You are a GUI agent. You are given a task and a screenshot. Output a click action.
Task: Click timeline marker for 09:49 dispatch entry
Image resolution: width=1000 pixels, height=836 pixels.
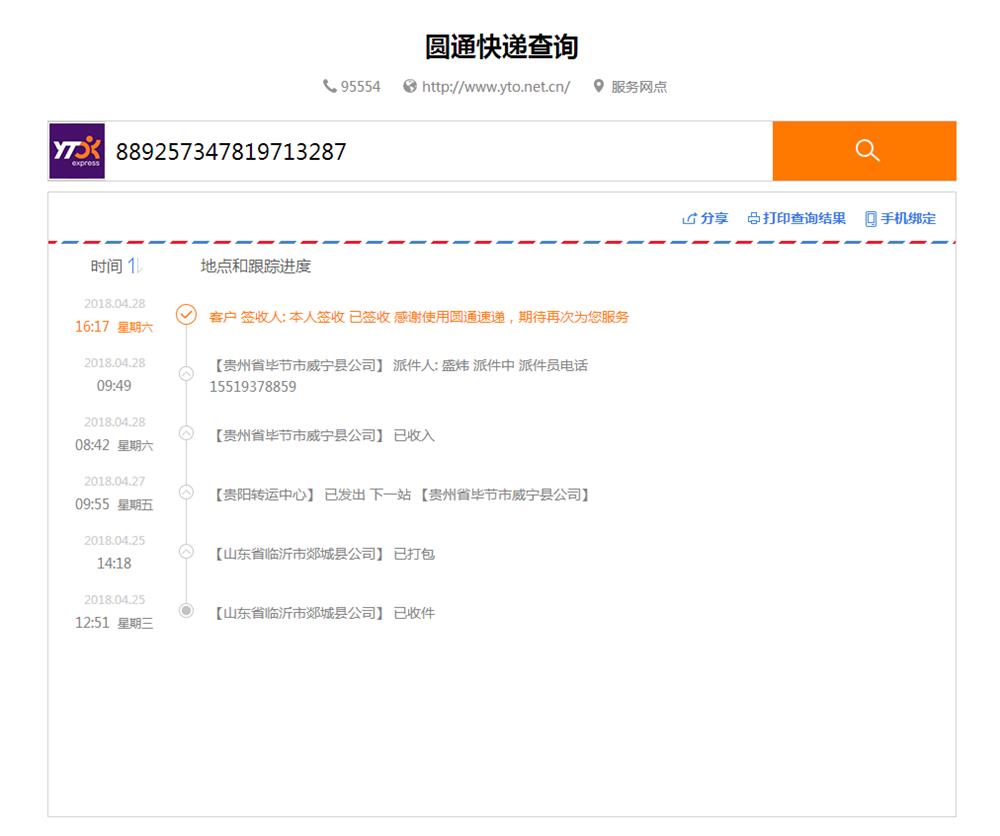(x=186, y=374)
